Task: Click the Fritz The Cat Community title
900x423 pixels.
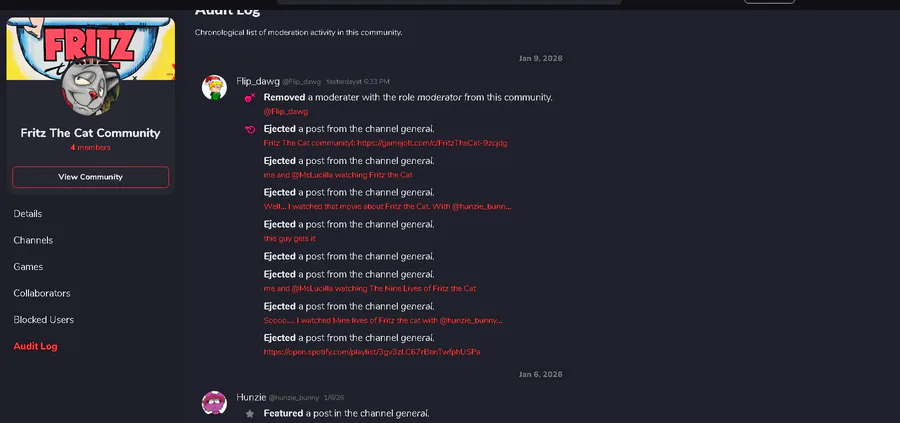Action: tap(90, 133)
